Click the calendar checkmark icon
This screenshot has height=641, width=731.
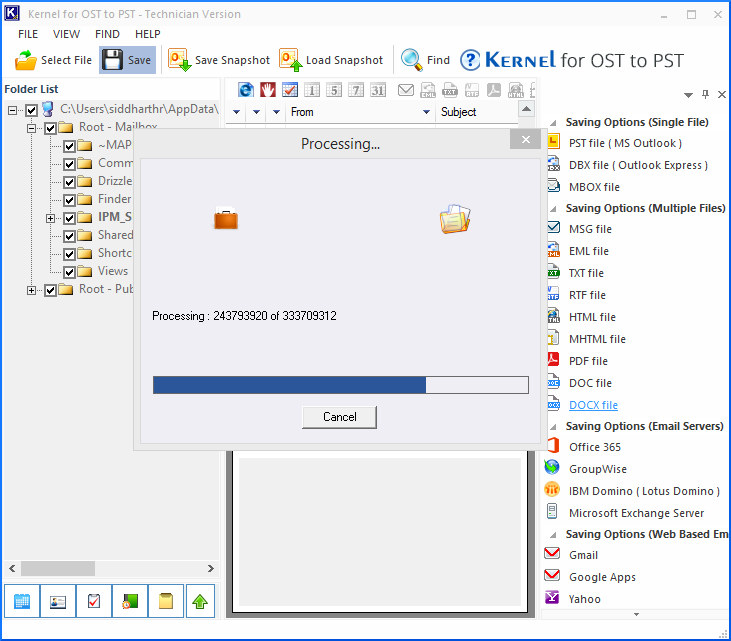click(290, 90)
